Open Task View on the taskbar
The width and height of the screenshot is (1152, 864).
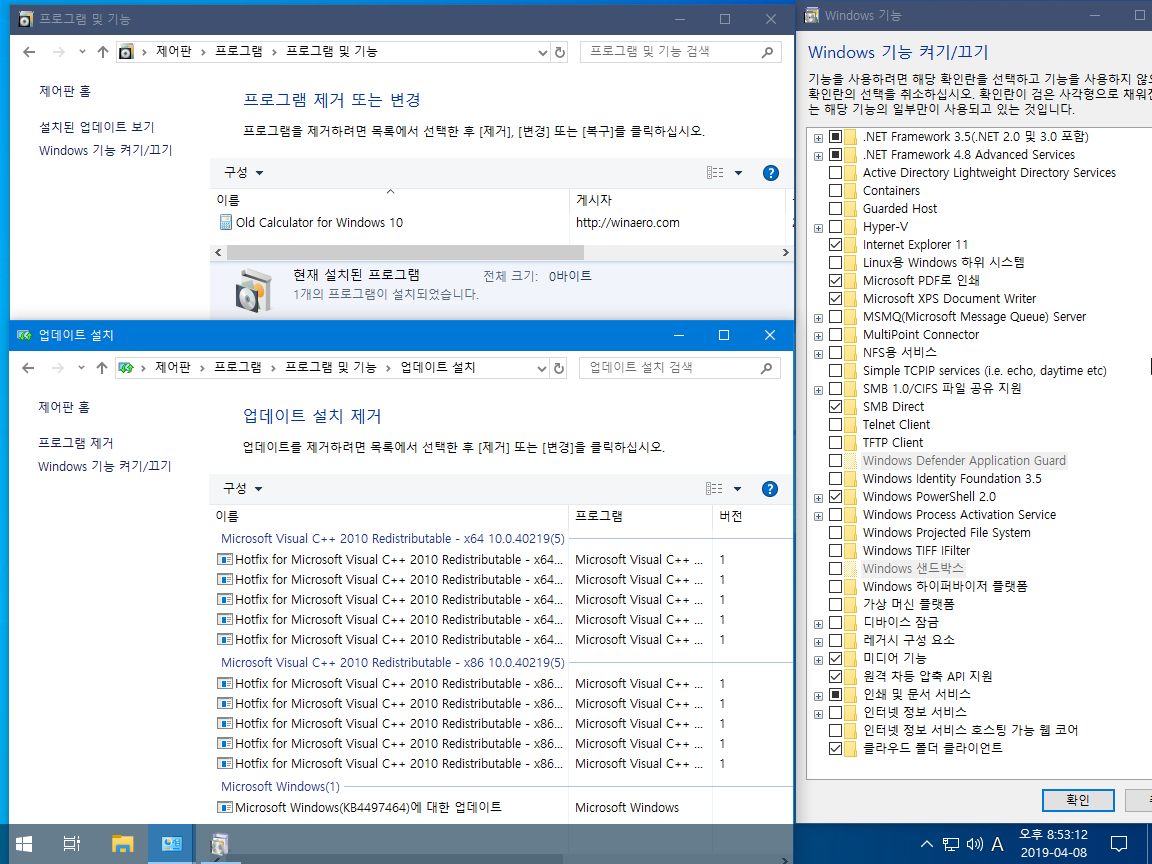coord(71,843)
